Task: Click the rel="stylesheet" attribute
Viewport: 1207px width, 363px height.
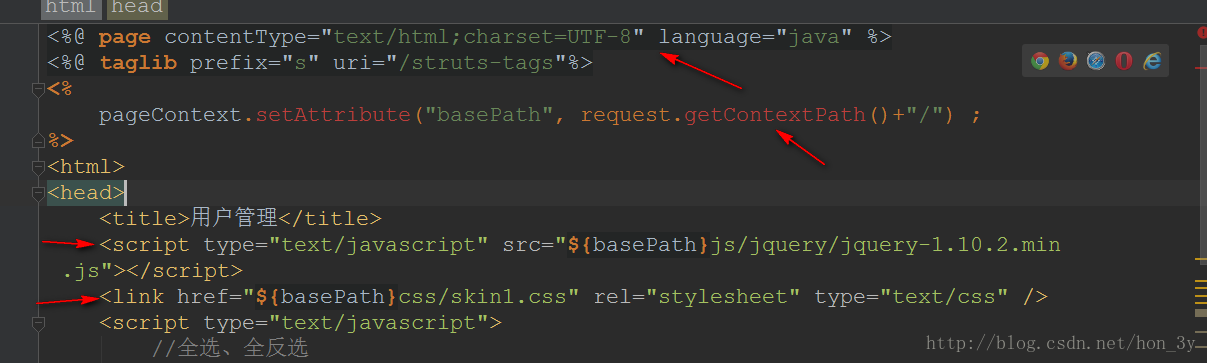Action: (x=698, y=297)
